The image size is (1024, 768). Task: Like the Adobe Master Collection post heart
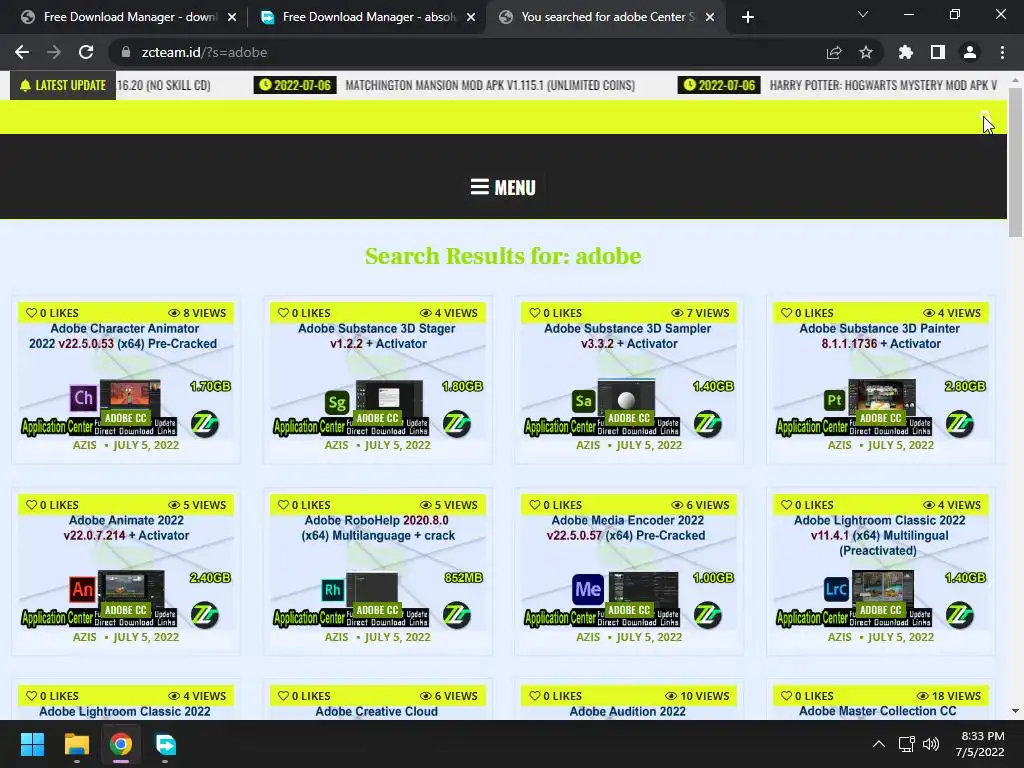786,696
